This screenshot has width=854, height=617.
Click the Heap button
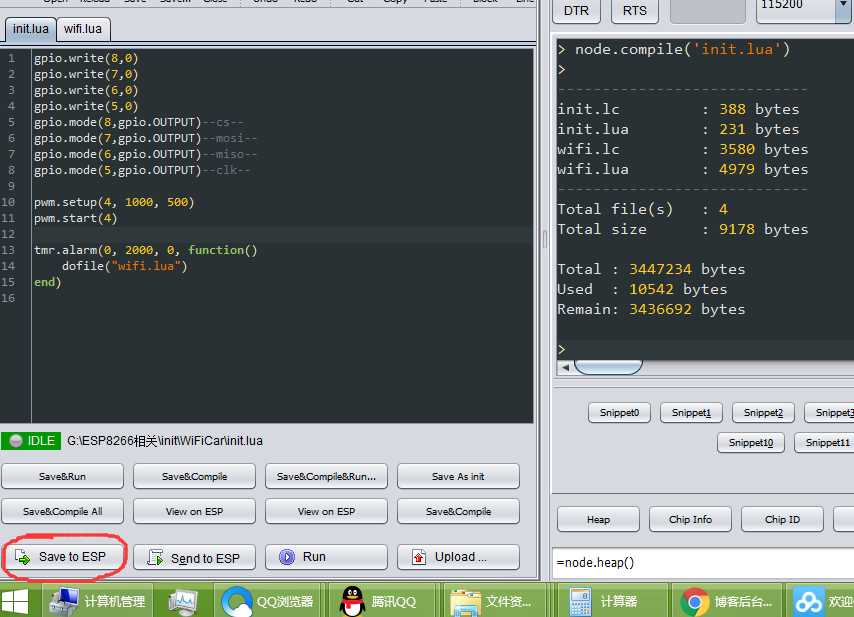point(598,520)
